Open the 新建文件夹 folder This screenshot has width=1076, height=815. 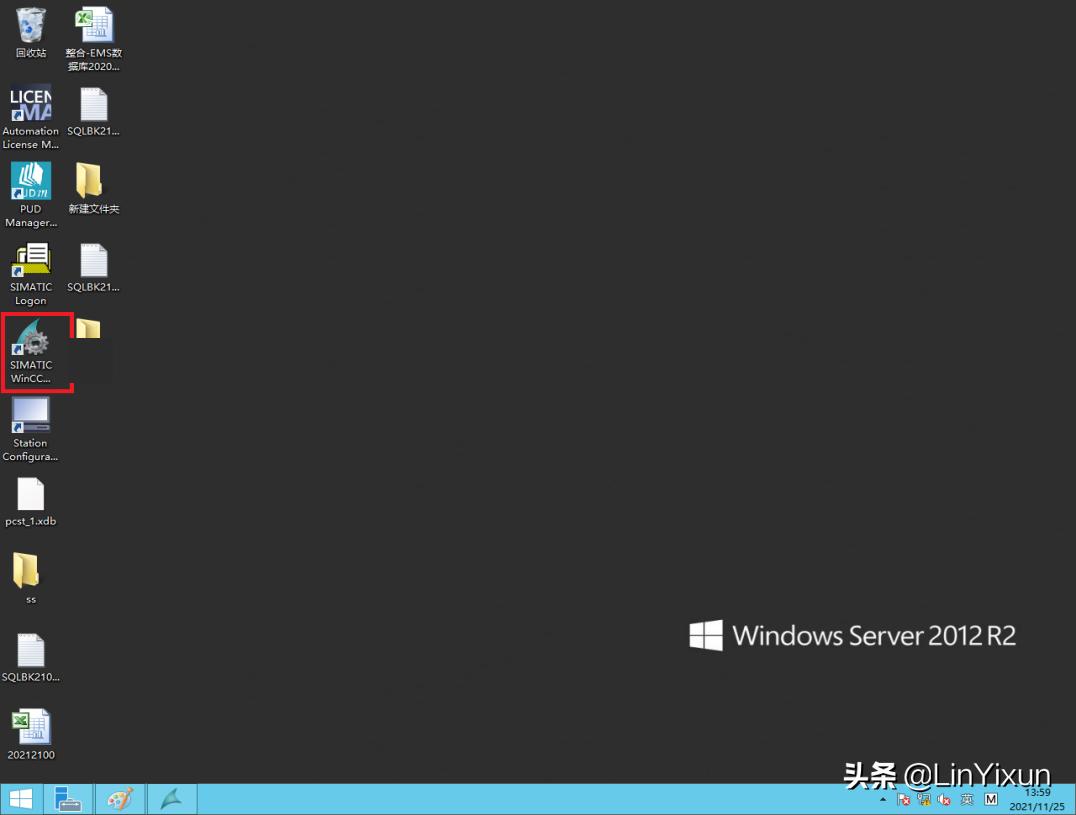94,188
